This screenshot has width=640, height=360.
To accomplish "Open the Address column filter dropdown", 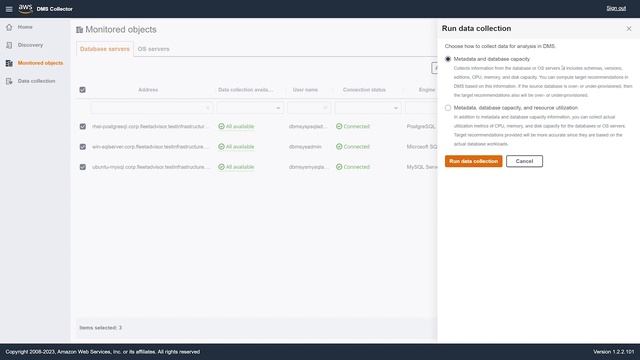I will click(x=151, y=108).
